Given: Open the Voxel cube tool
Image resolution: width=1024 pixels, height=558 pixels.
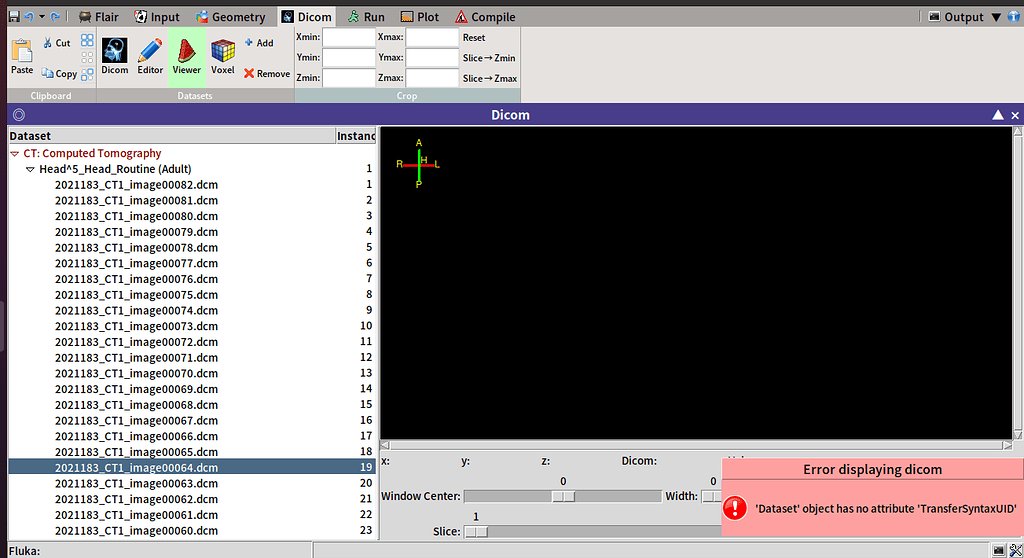Looking at the screenshot, I should tap(223, 56).
